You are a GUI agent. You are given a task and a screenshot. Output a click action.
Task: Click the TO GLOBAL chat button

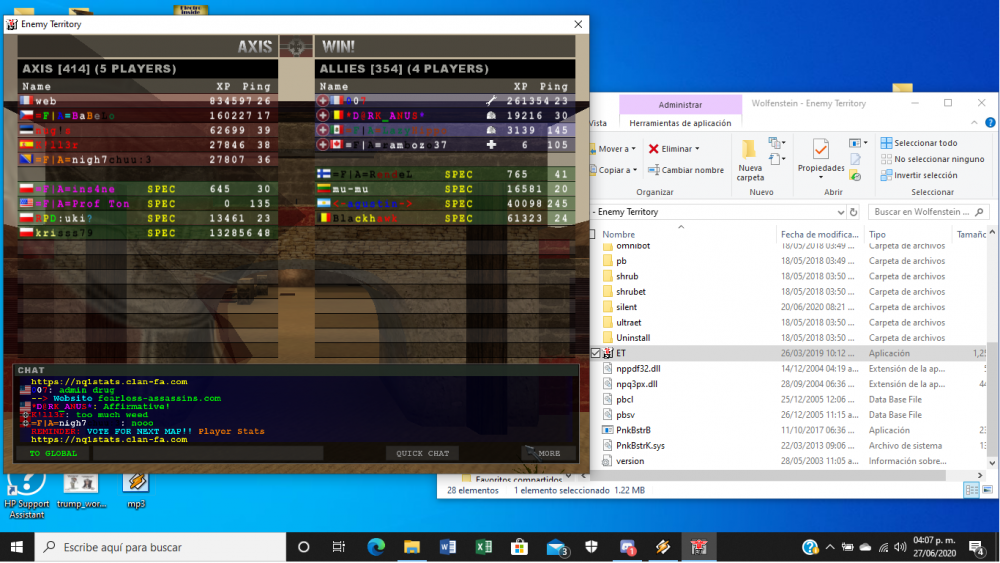[x=54, y=453]
